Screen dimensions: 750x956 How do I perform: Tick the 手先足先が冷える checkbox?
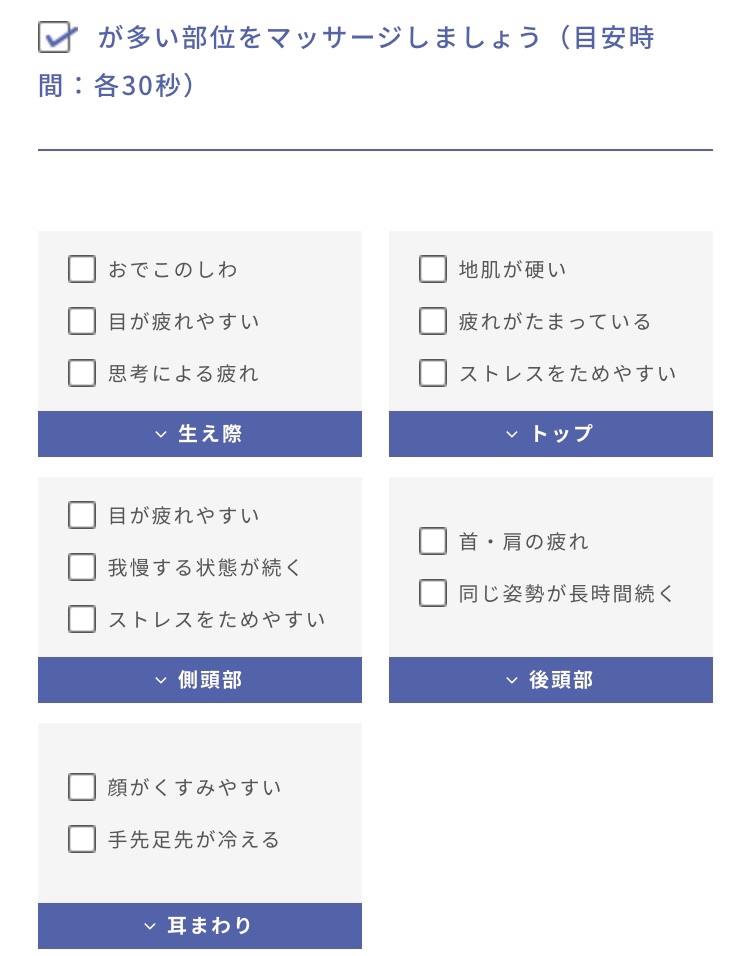(x=82, y=839)
